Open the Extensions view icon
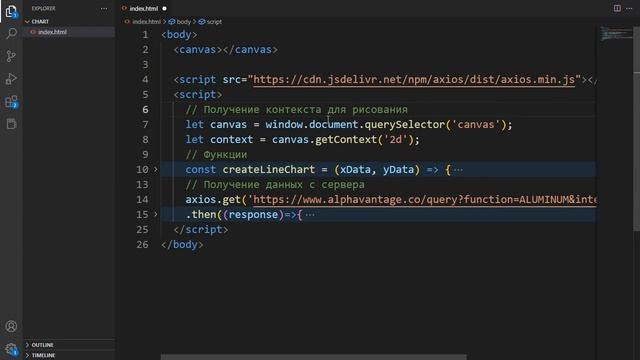640x360 pixels. (x=11, y=102)
